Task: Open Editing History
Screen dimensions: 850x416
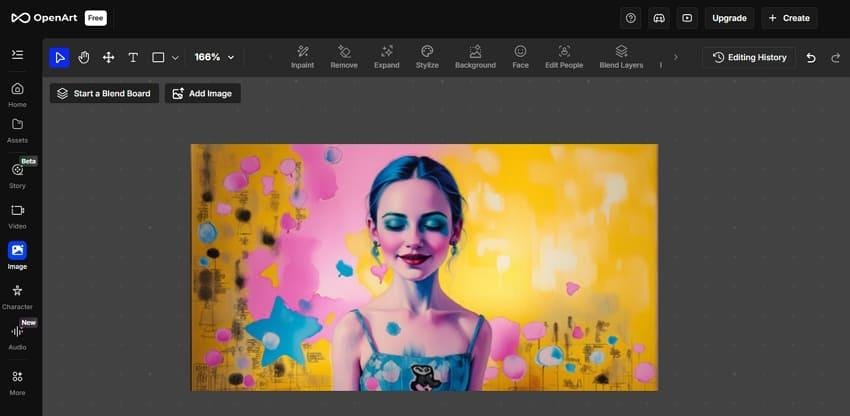Action: (x=749, y=57)
